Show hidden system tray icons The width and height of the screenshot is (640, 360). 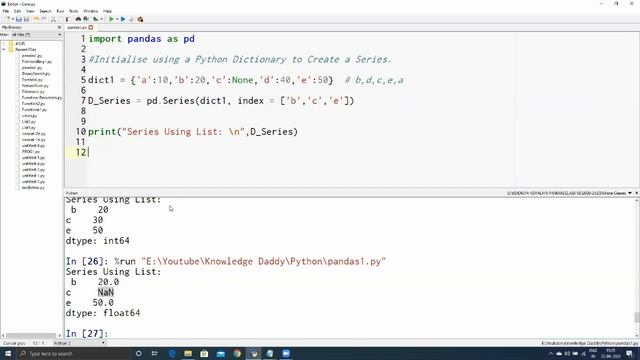click(x=551, y=353)
